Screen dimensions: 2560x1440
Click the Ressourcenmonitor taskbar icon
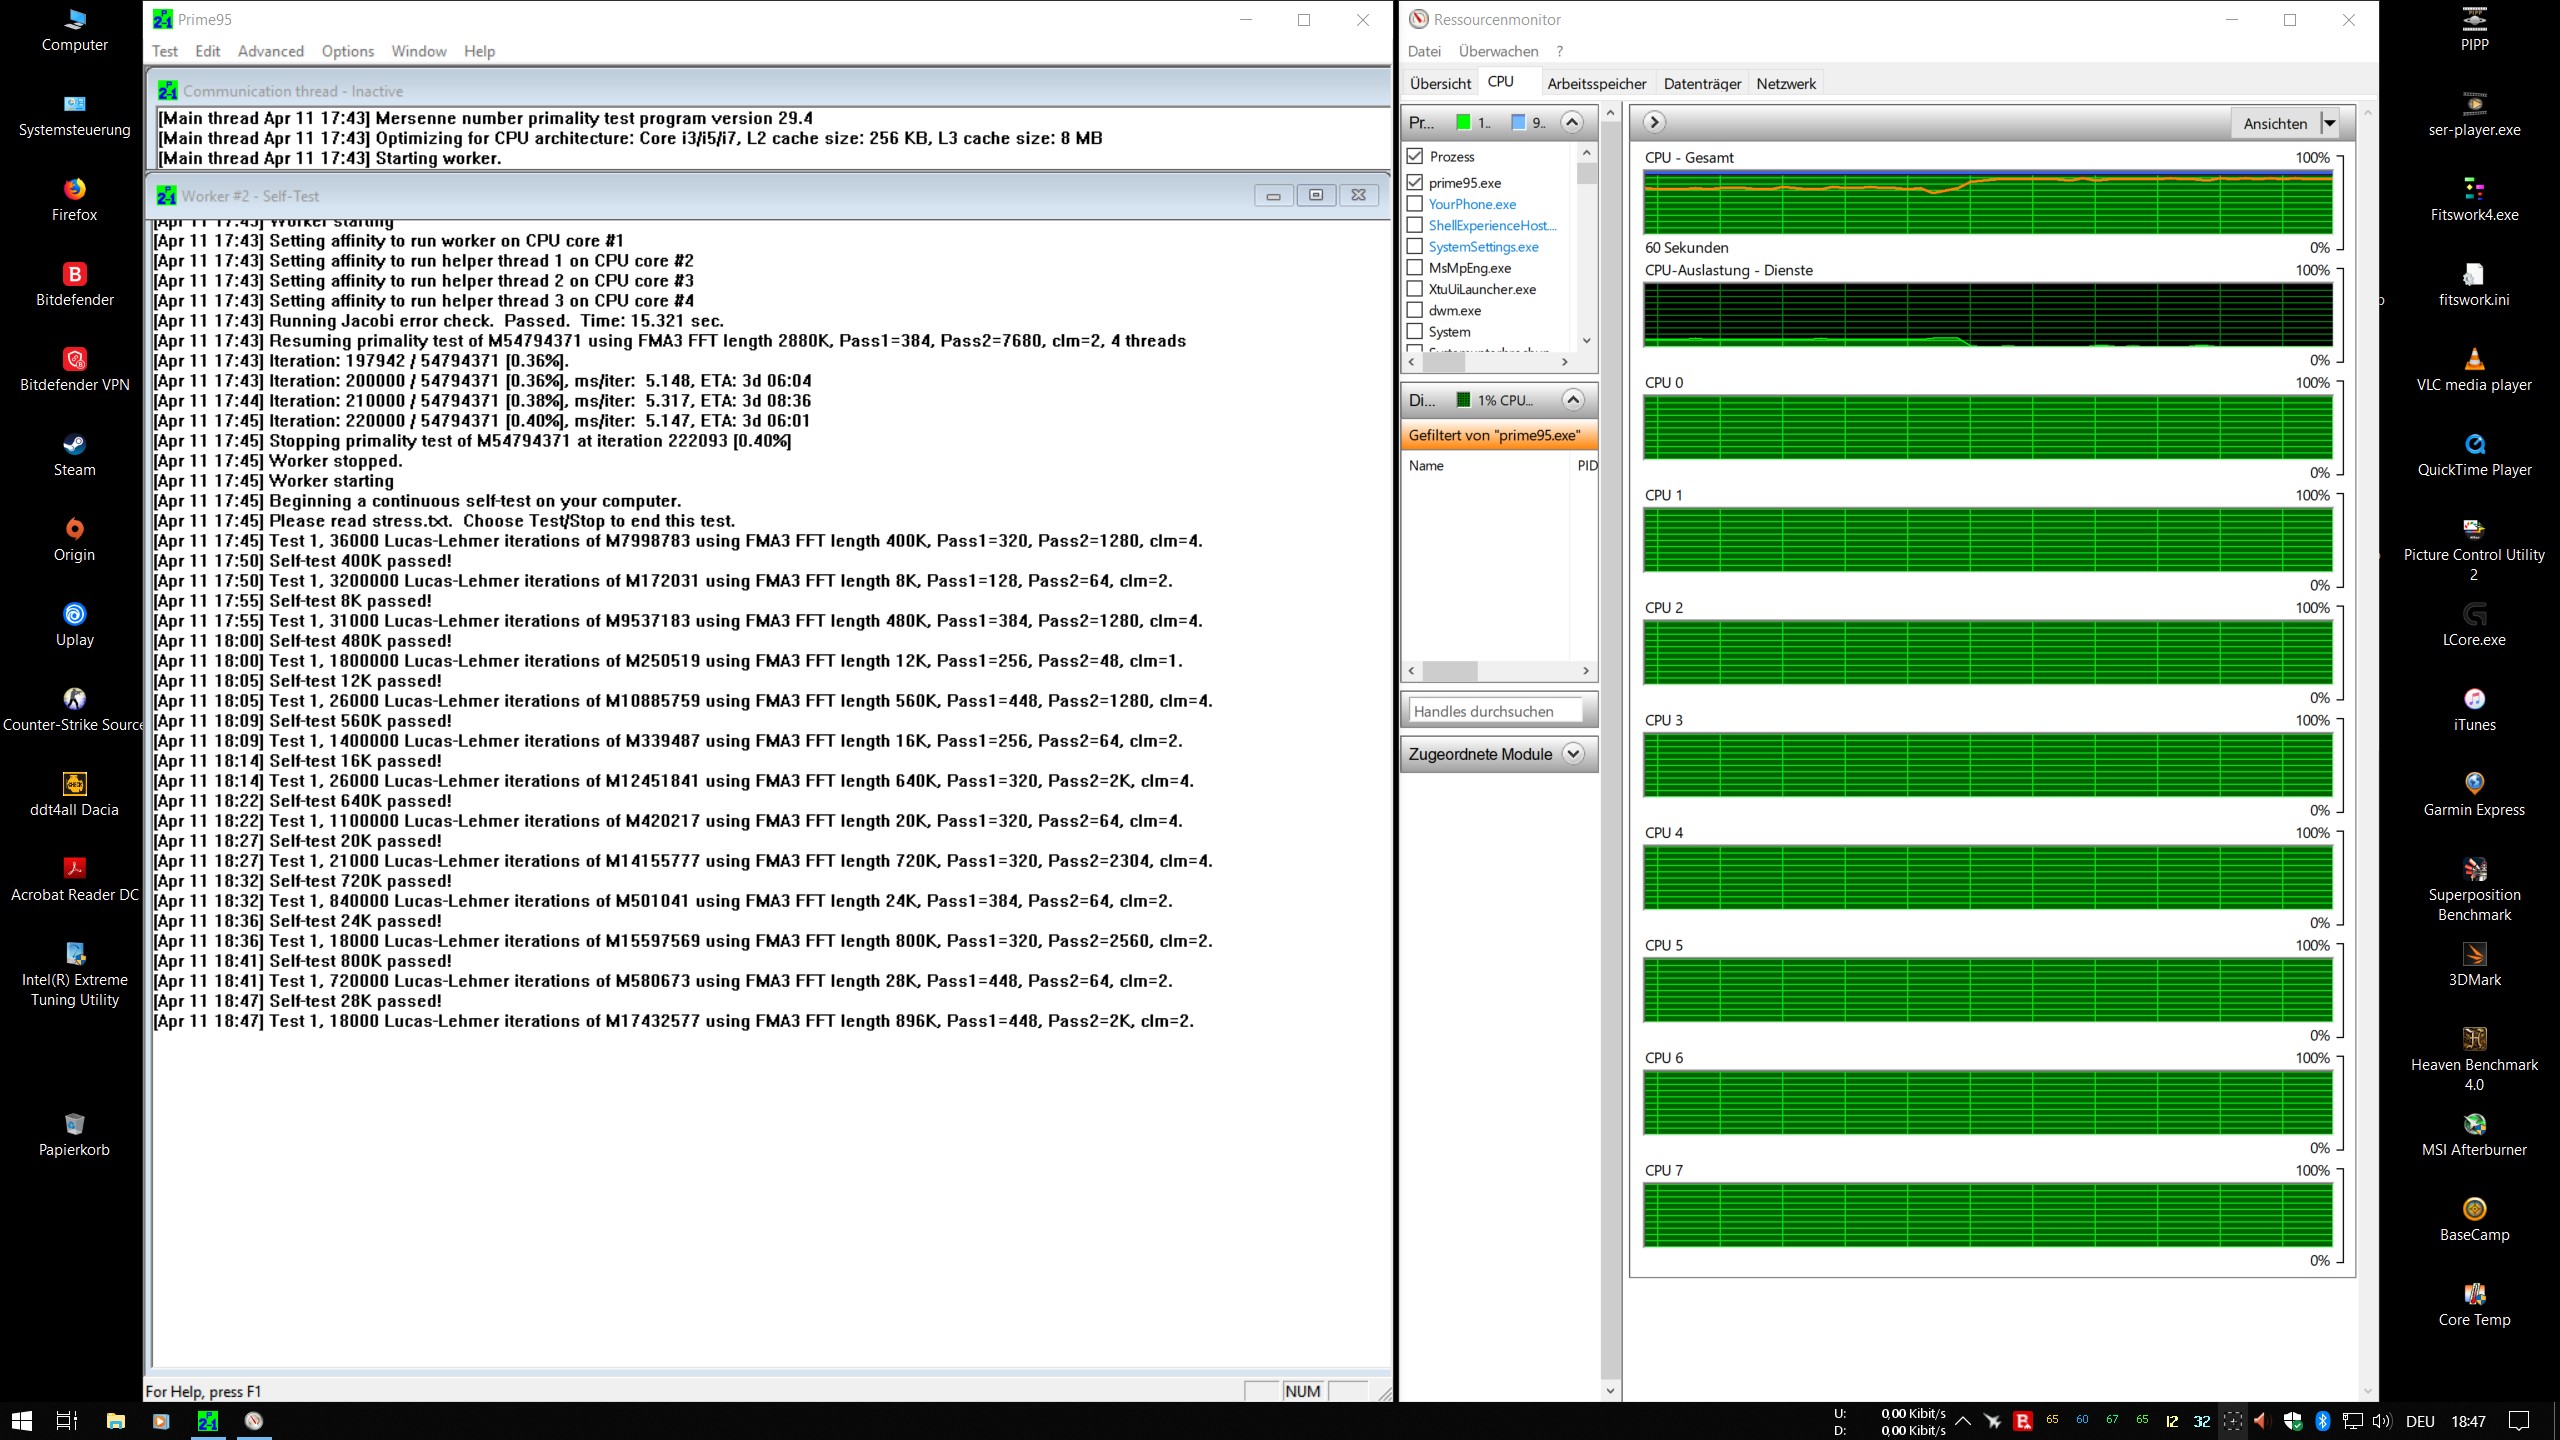pos(254,1420)
